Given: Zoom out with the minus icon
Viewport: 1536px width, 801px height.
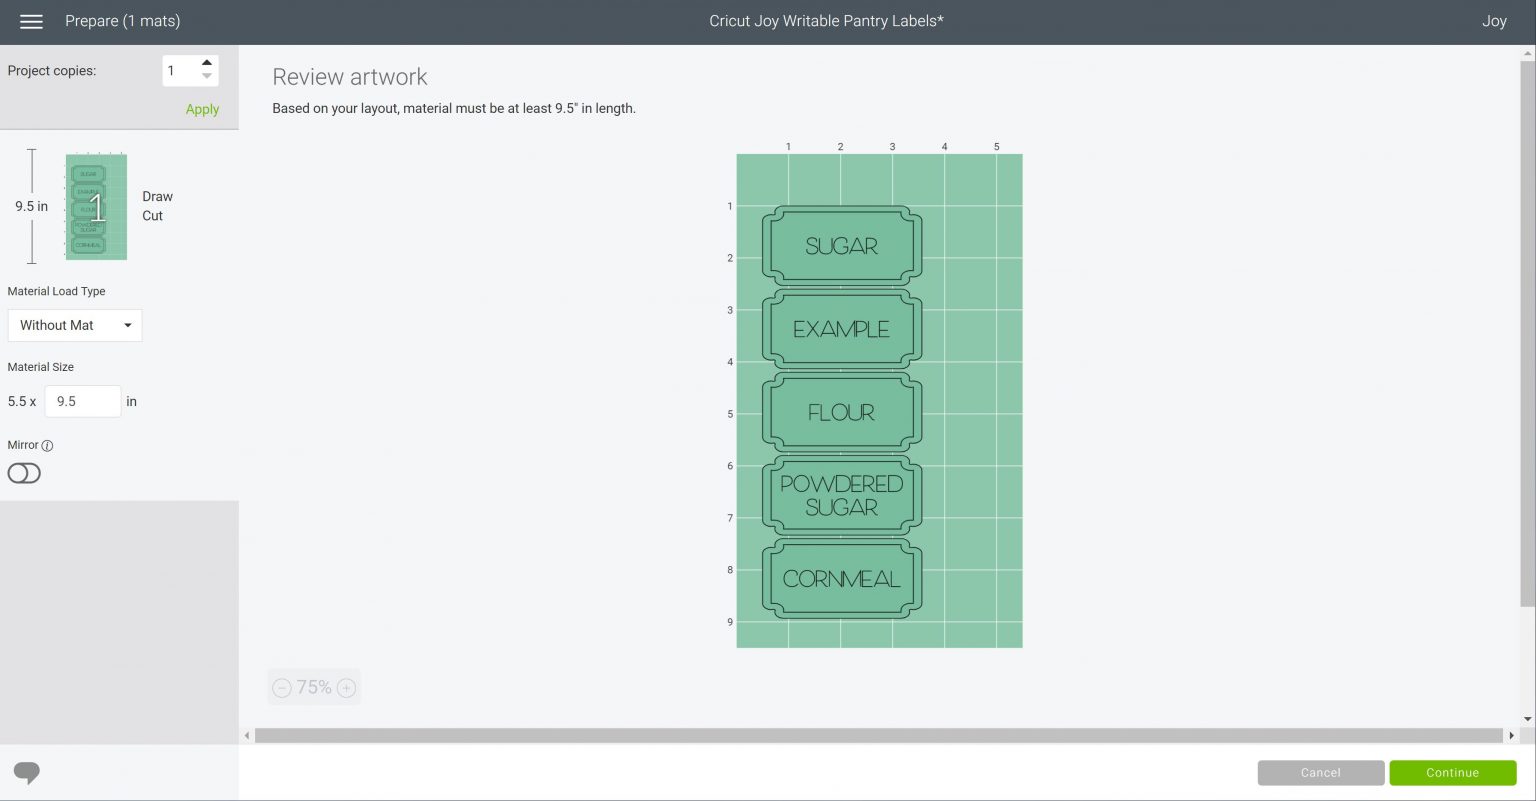Looking at the screenshot, I should [x=282, y=688].
